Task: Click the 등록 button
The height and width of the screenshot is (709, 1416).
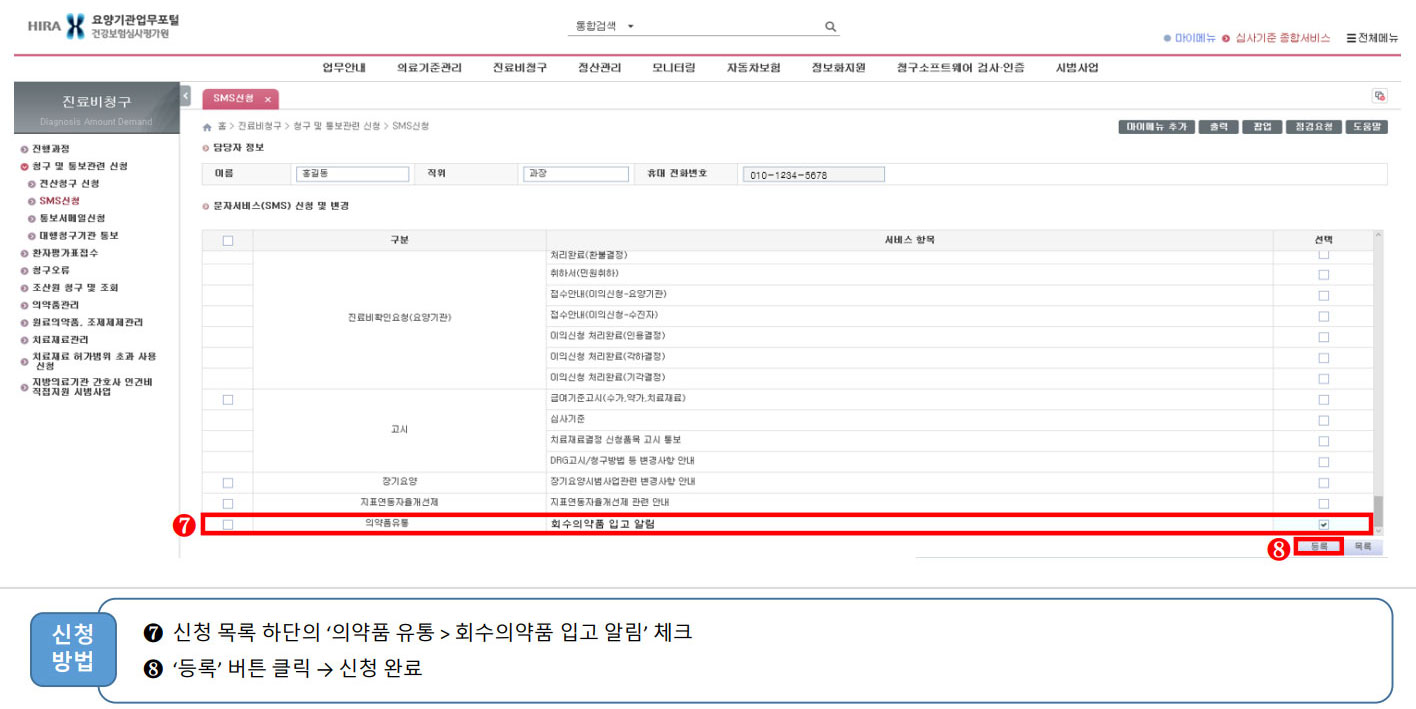Action: [x=1319, y=547]
